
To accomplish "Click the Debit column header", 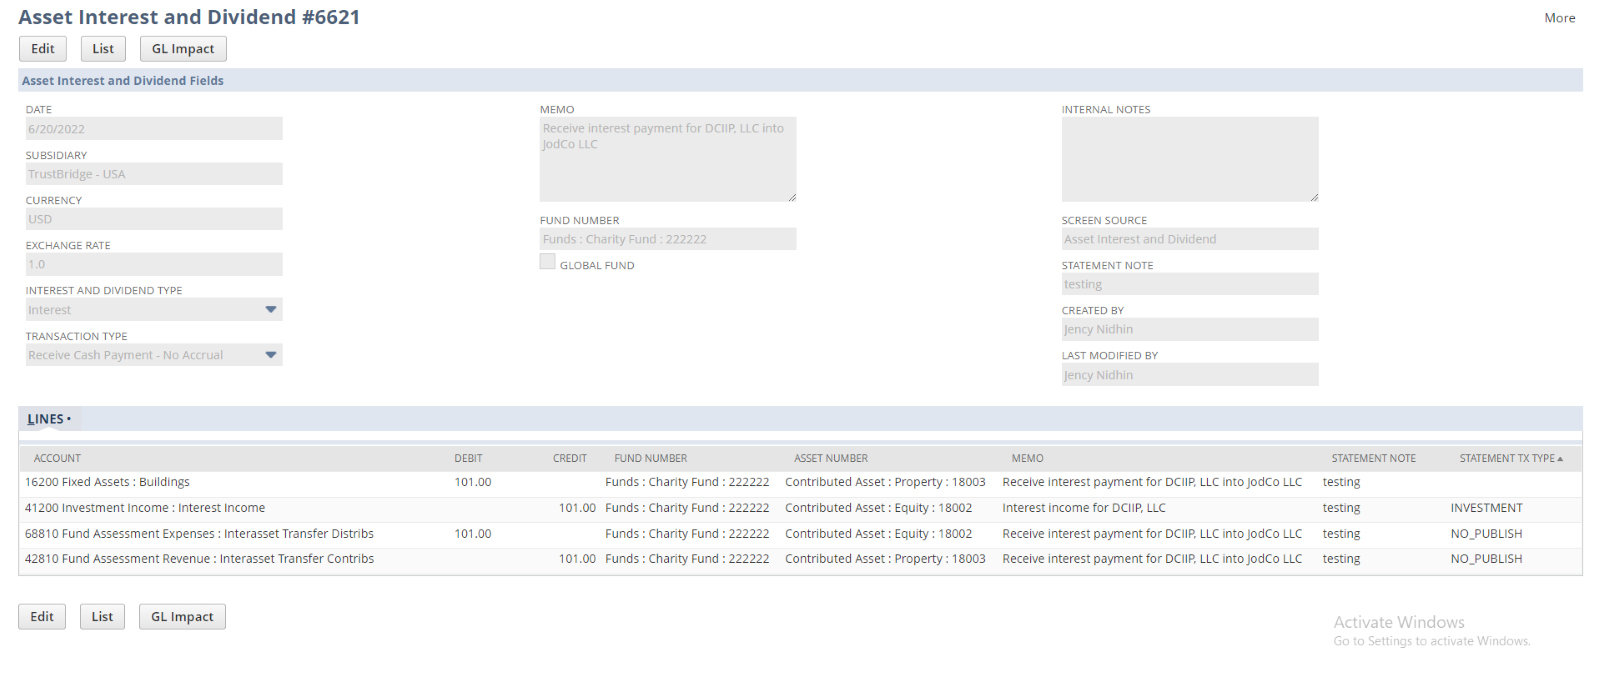I will click(x=468, y=458).
